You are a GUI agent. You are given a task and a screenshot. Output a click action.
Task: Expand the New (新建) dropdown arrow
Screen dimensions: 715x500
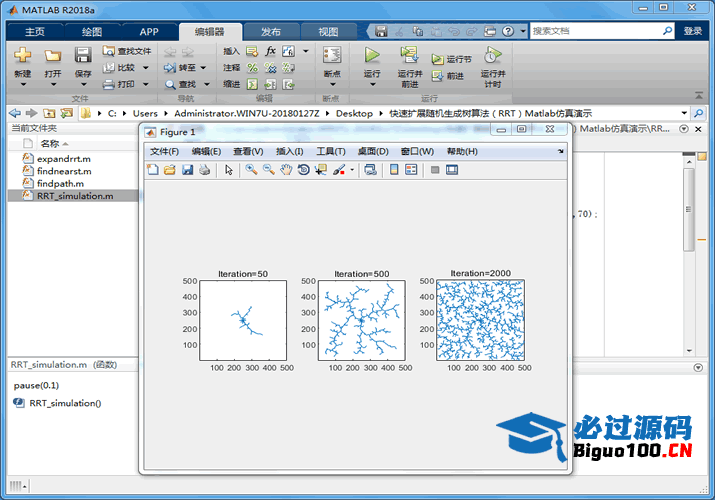coord(23,84)
